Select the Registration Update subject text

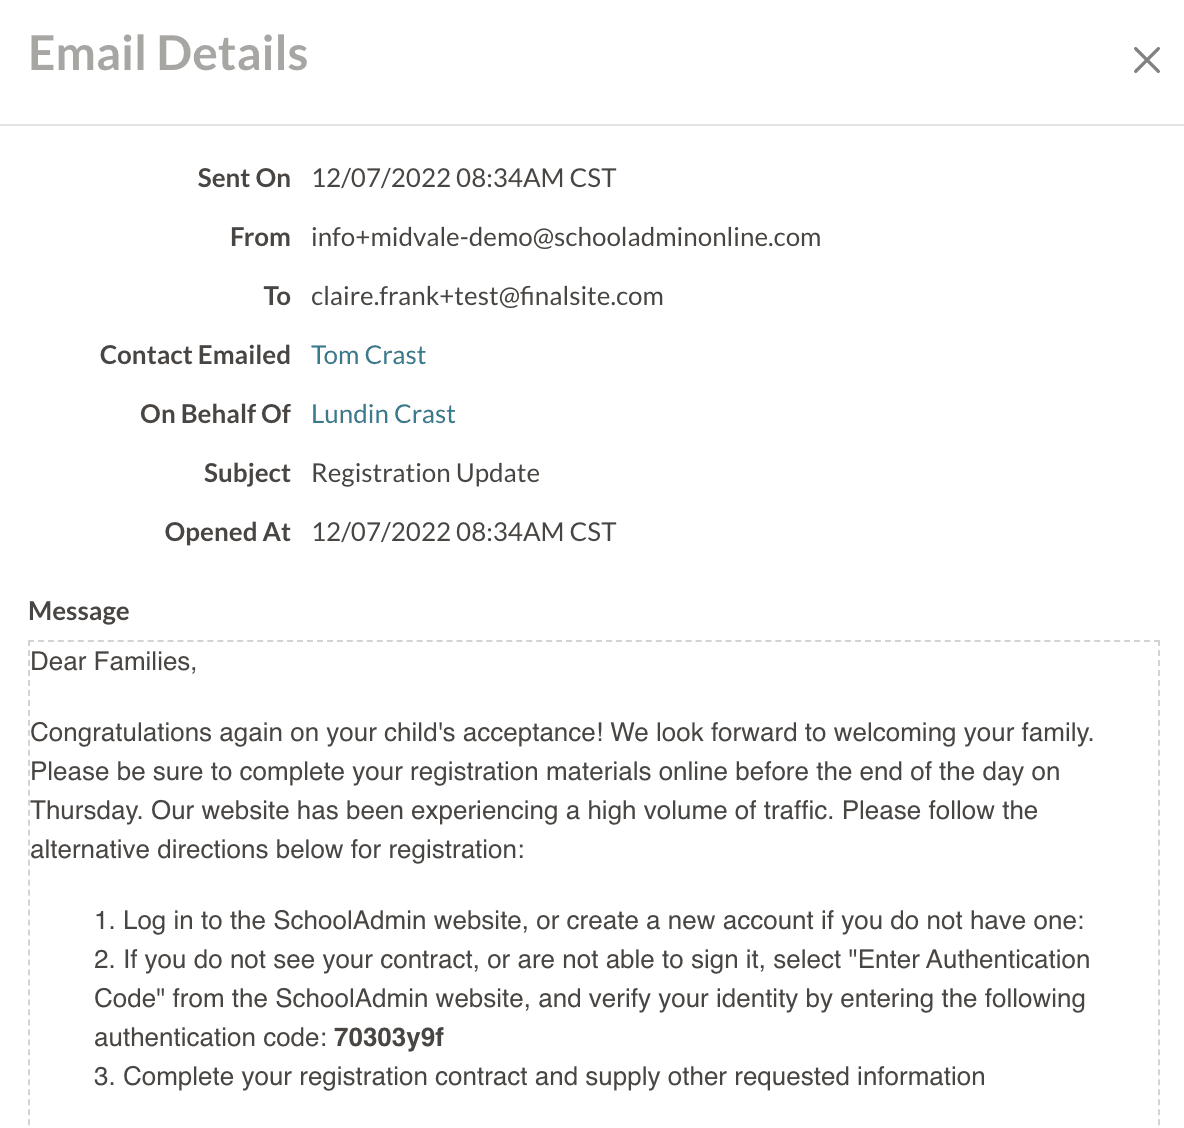pyautogui.click(x=425, y=473)
